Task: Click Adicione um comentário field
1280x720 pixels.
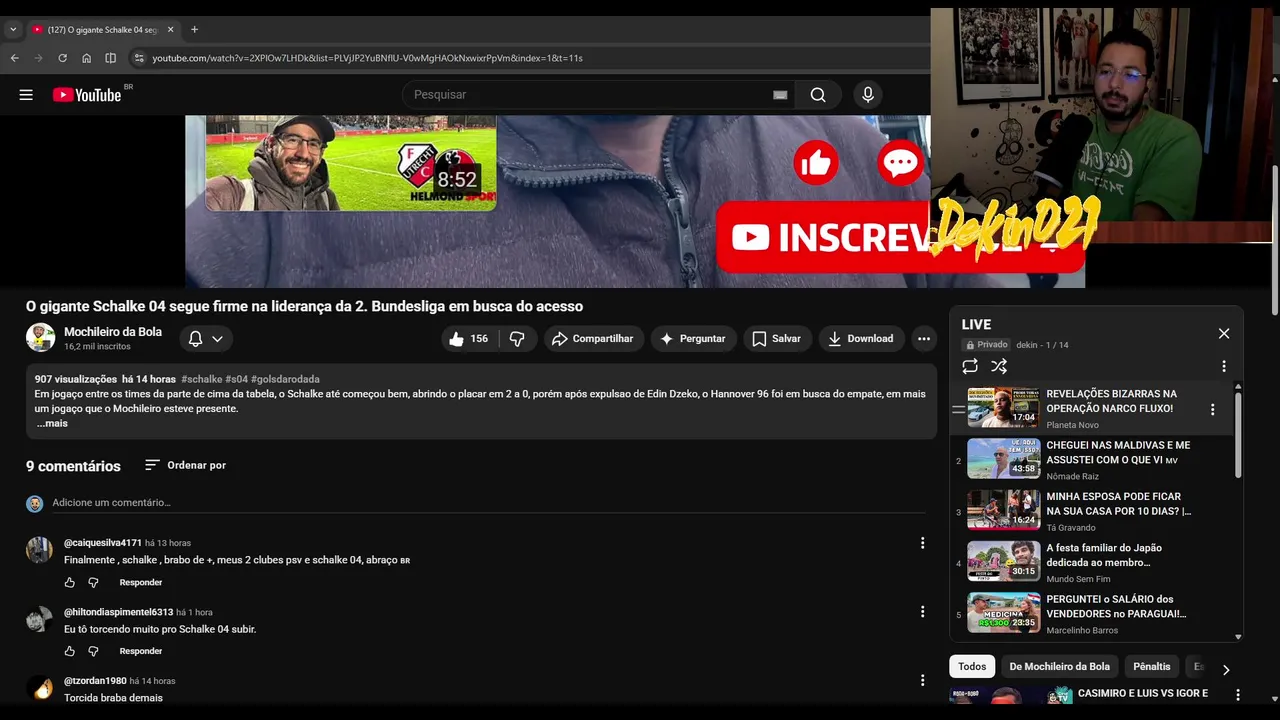Action: tap(488, 503)
